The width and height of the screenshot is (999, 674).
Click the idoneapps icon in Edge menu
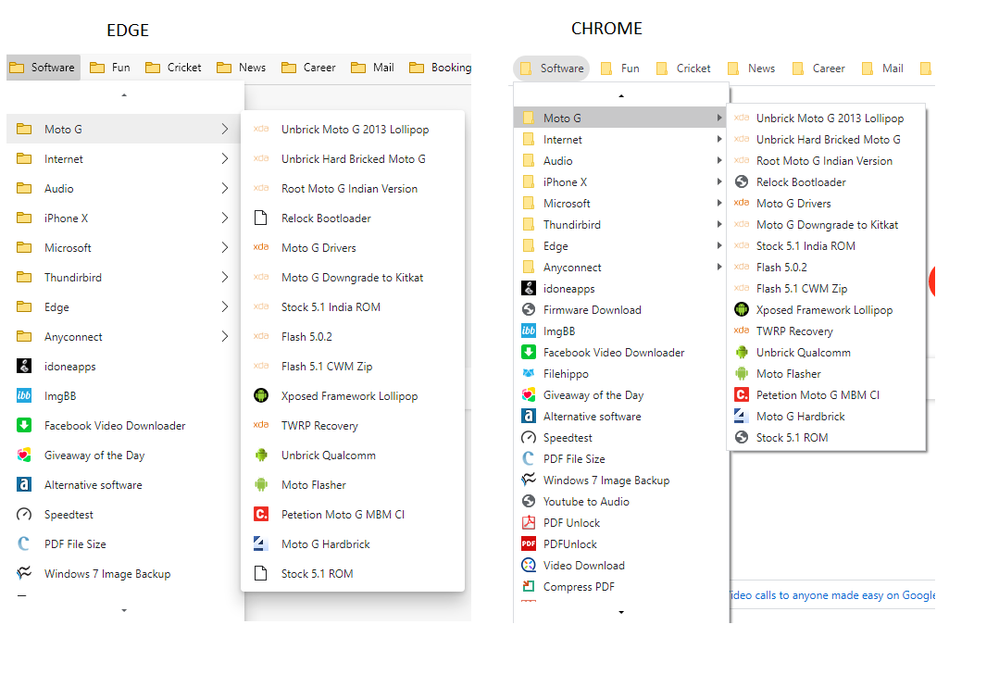[24, 366]
